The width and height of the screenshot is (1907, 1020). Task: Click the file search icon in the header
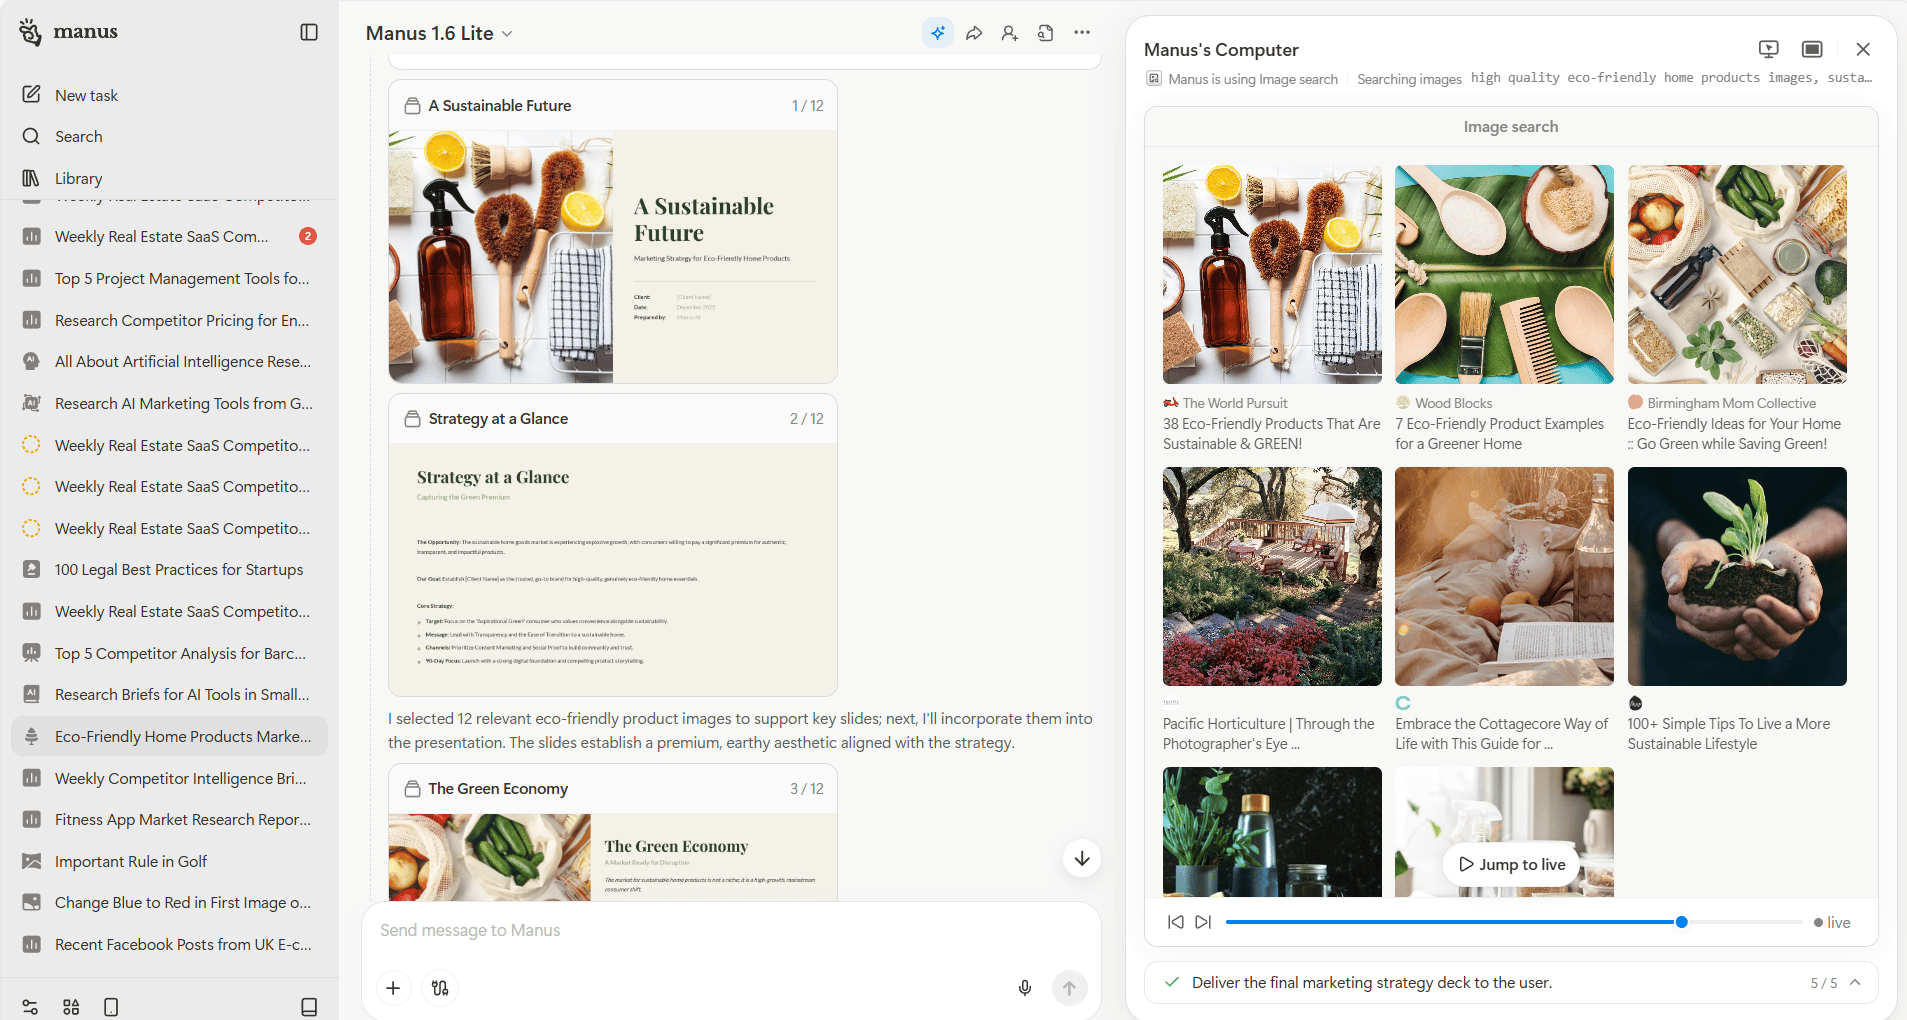1046,33
